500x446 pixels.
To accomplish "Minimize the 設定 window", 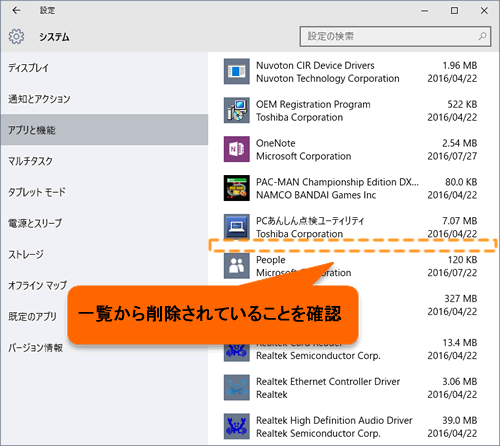I will click(424, 11).
